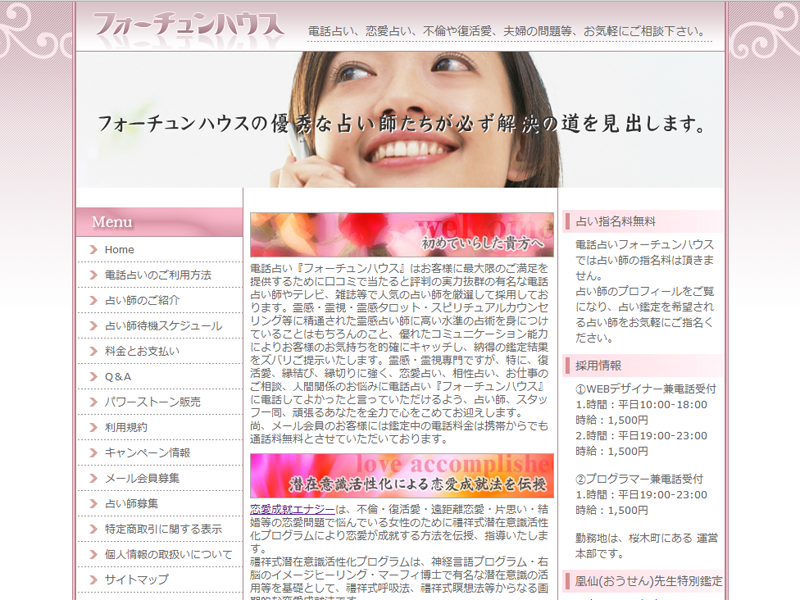Click the smiling woman hero banner
The image size is (800, 600).
(400, 119)
